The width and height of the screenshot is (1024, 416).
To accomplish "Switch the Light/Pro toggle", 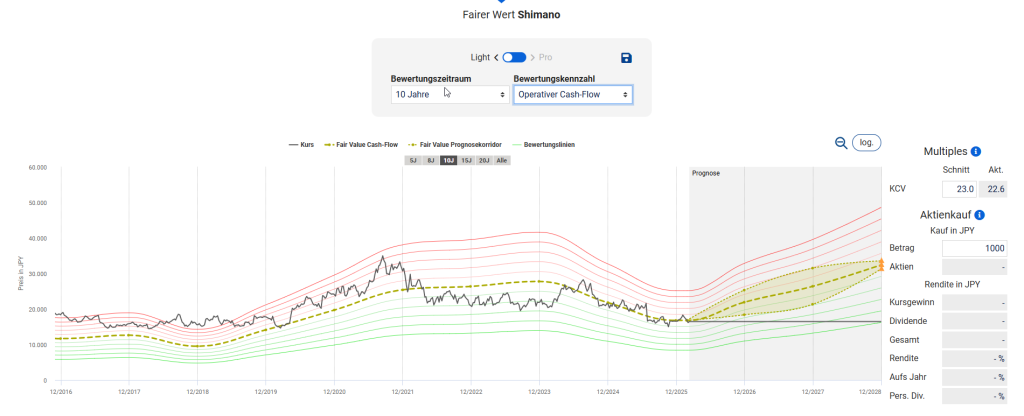I will click(x=514, y=58).
